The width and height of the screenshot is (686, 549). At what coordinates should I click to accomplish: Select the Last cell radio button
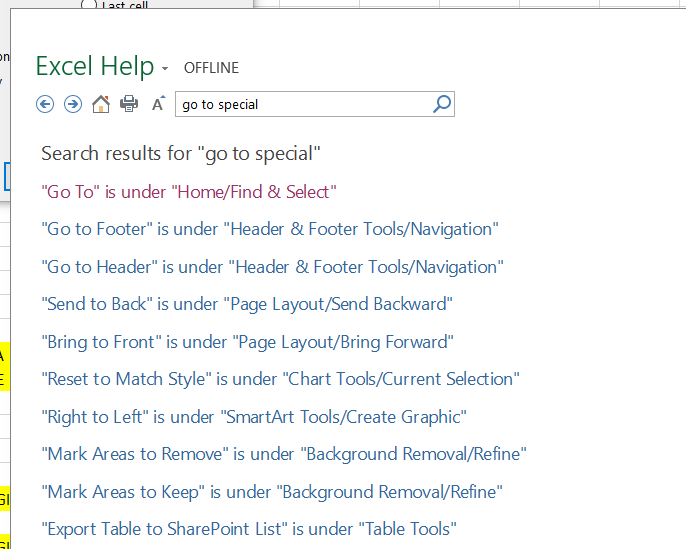[x=87, y=5]
